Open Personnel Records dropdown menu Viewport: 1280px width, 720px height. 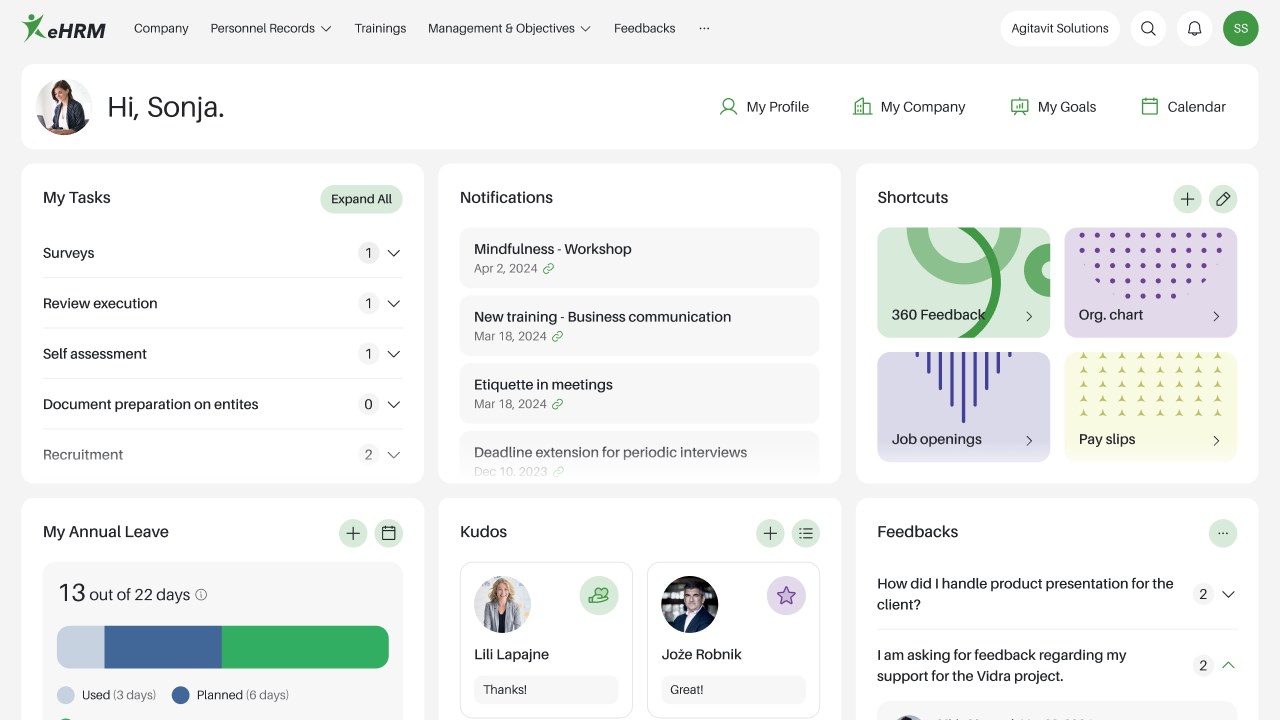tap(271, 28)
